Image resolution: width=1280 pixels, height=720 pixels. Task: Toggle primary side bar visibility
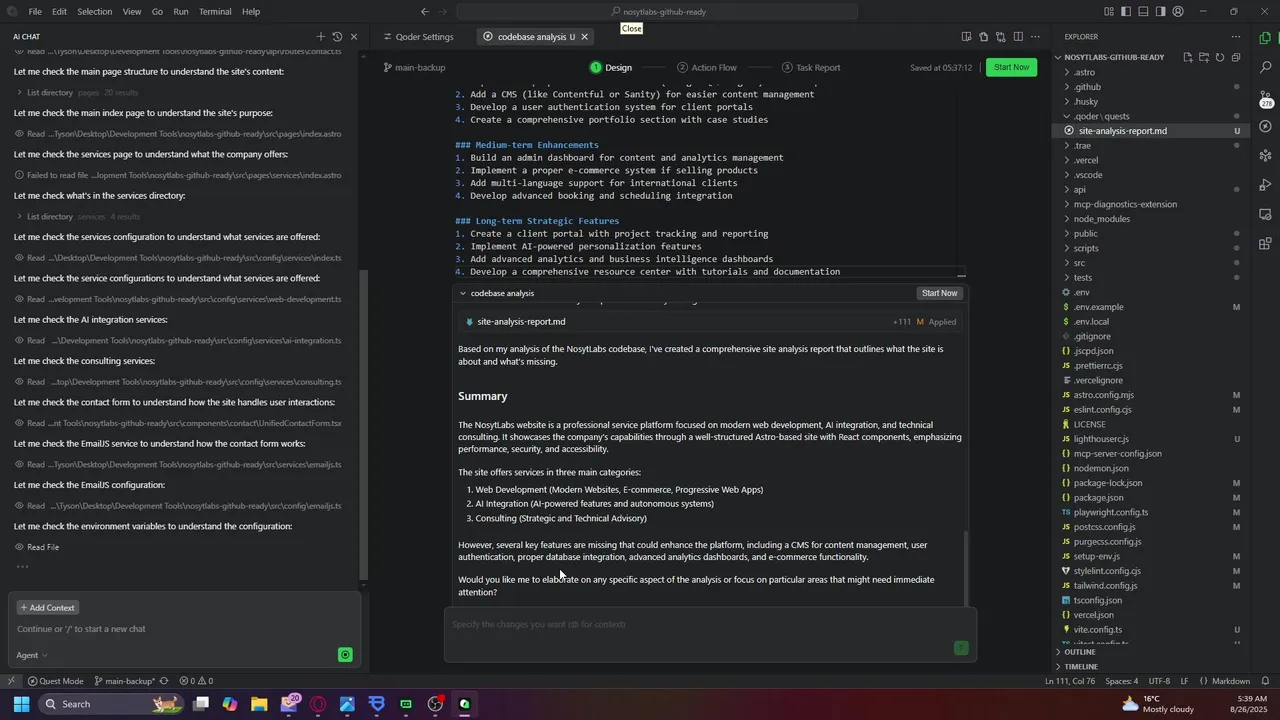click(1126, 12)
